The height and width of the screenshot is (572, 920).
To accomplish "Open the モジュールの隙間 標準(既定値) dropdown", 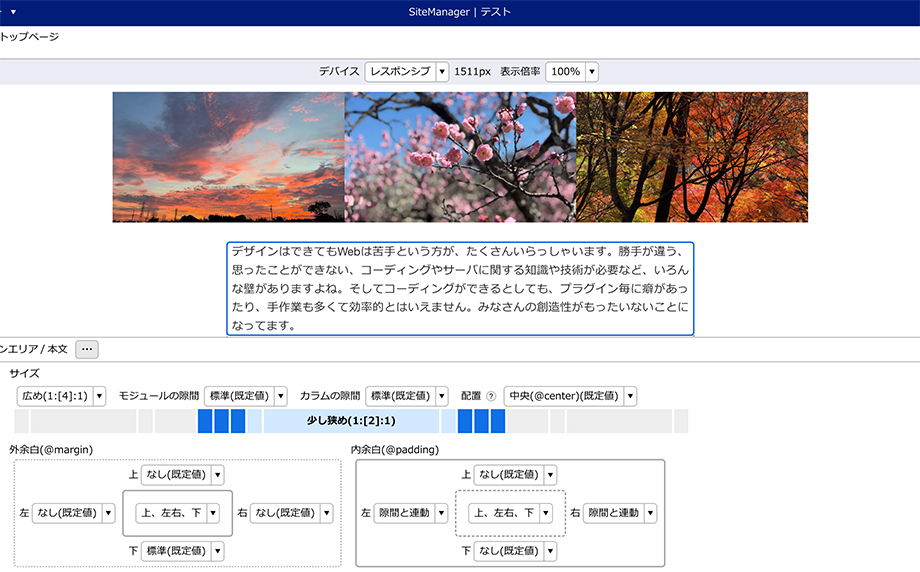I will click(245, 396).
